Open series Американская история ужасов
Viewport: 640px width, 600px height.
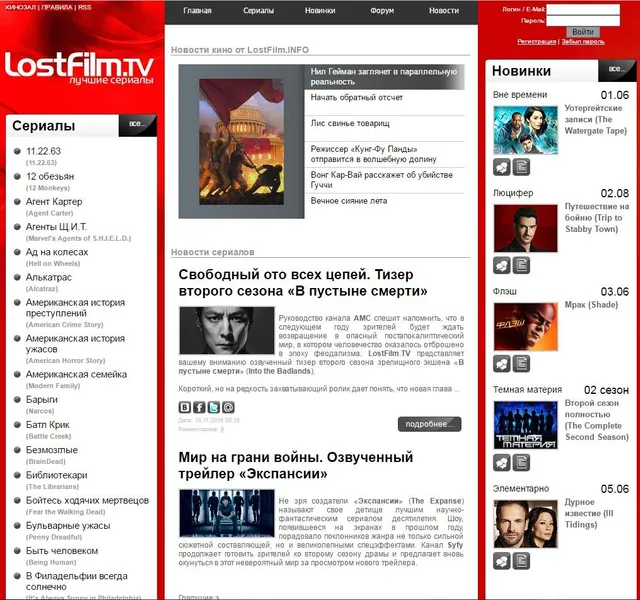tap(75, 344)
